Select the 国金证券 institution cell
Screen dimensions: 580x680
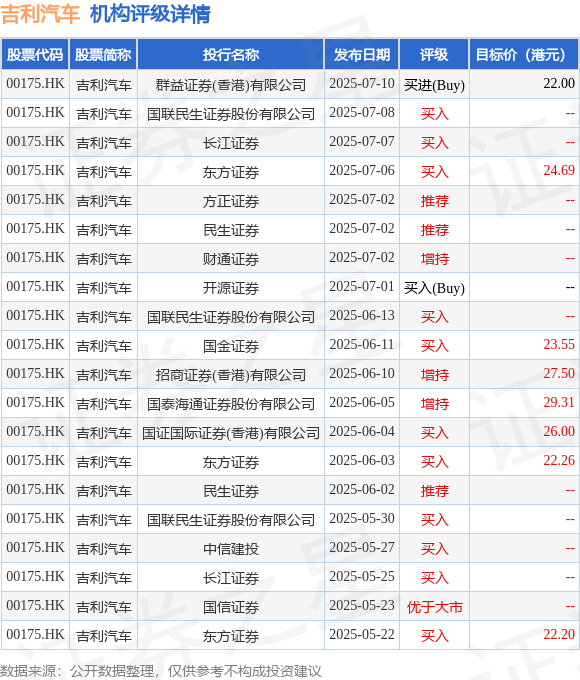(x=231, y=346)
